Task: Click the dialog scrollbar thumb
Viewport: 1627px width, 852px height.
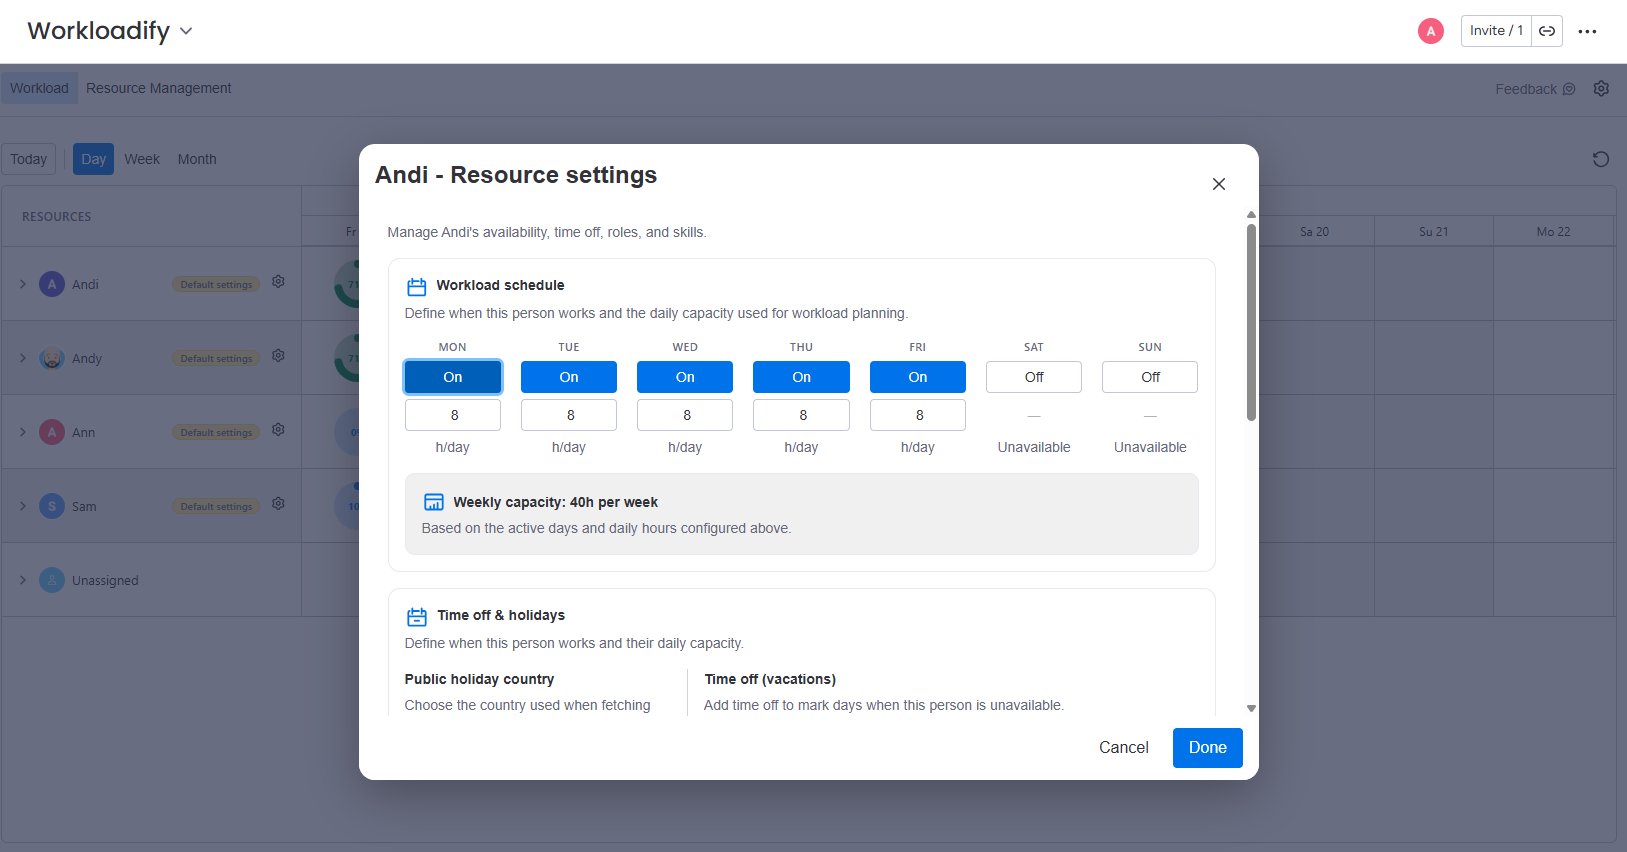Action: click(1251, 322)
